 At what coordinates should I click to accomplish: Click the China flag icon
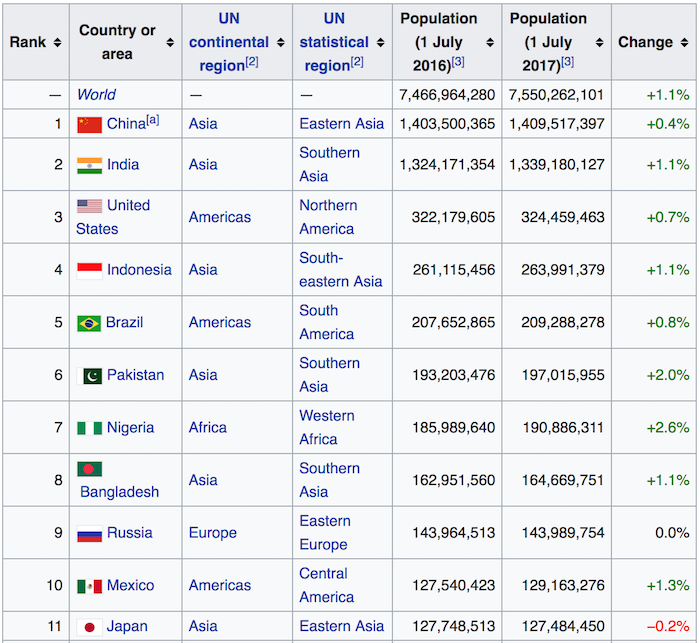[89, 125]
